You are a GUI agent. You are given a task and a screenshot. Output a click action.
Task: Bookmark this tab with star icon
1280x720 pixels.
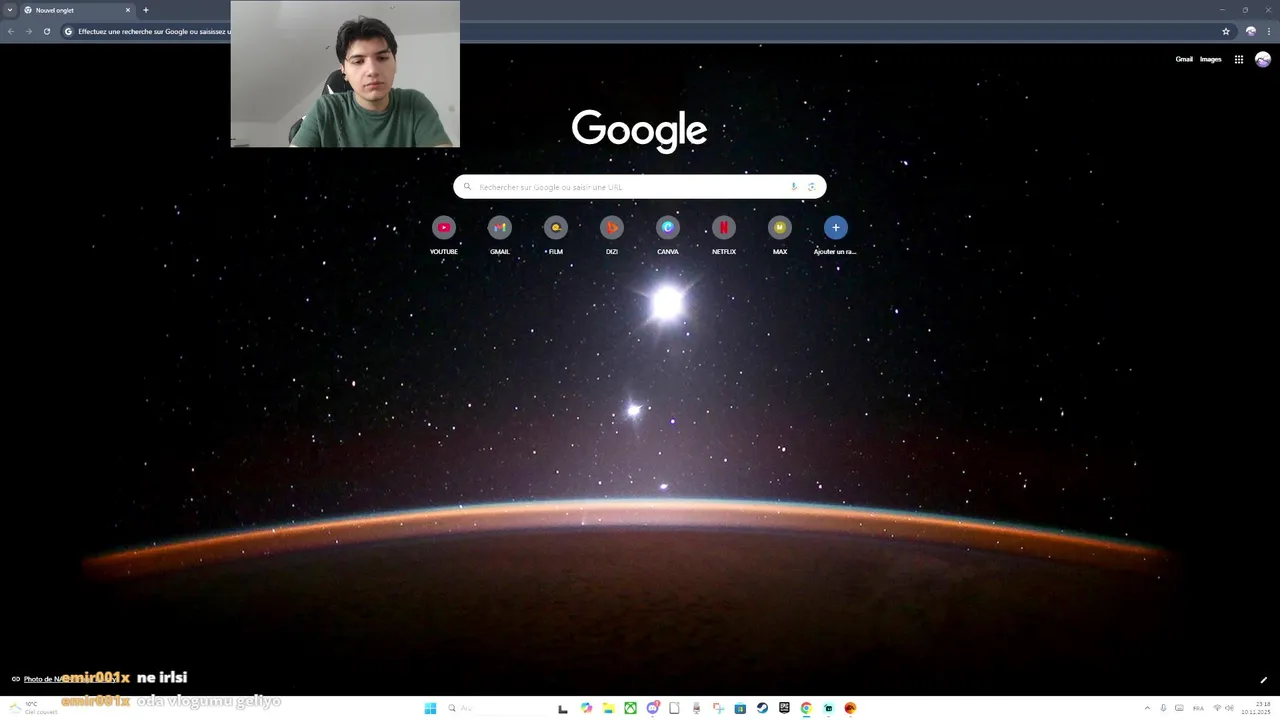[x=1226, y=31]
